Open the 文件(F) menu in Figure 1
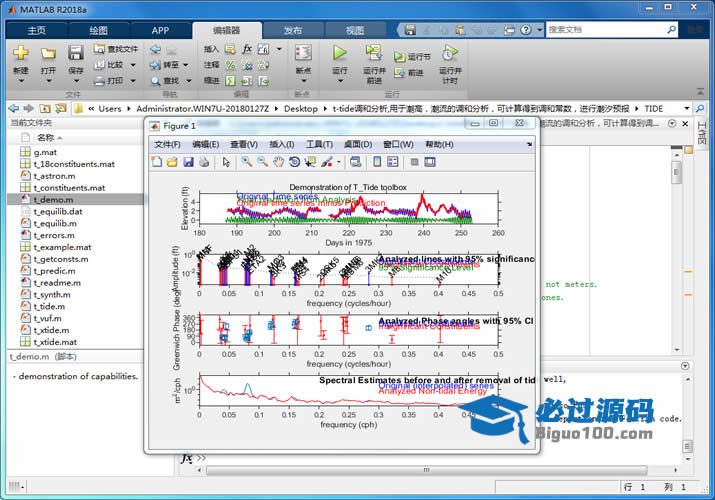This screenshot has height=500, width=715. pos(167,144)
